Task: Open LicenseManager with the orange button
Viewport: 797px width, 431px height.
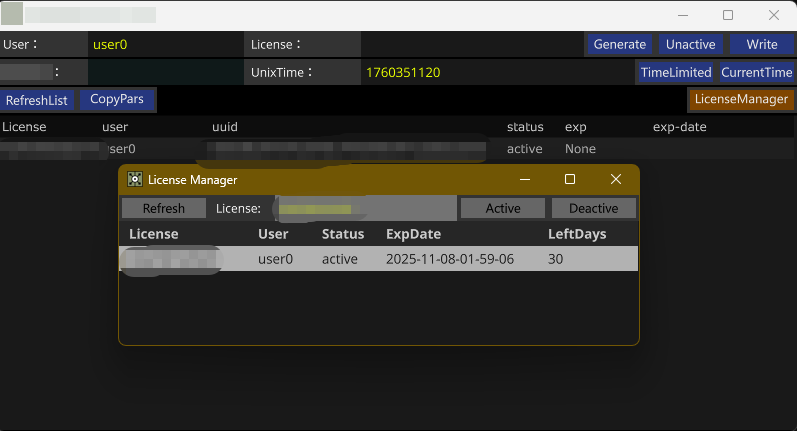Action: (741, 100)
